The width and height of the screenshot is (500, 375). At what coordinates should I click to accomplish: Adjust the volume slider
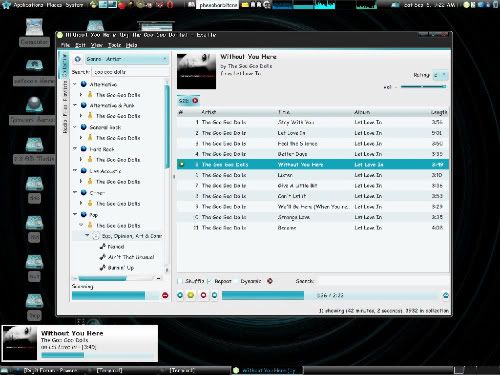[x=423, y=87]
